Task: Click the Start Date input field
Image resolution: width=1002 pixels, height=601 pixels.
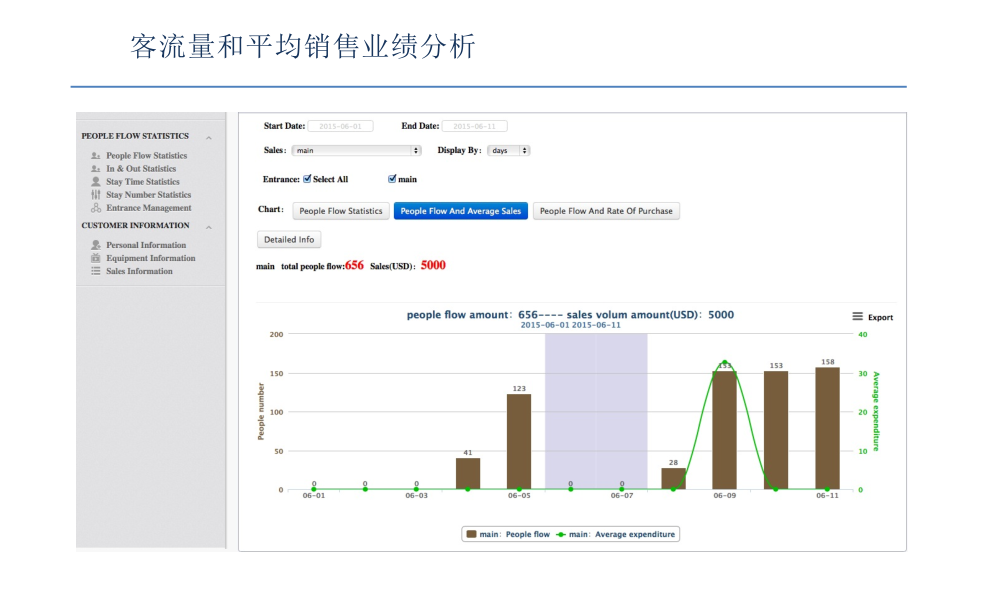Action: click(x=340, y=126)
